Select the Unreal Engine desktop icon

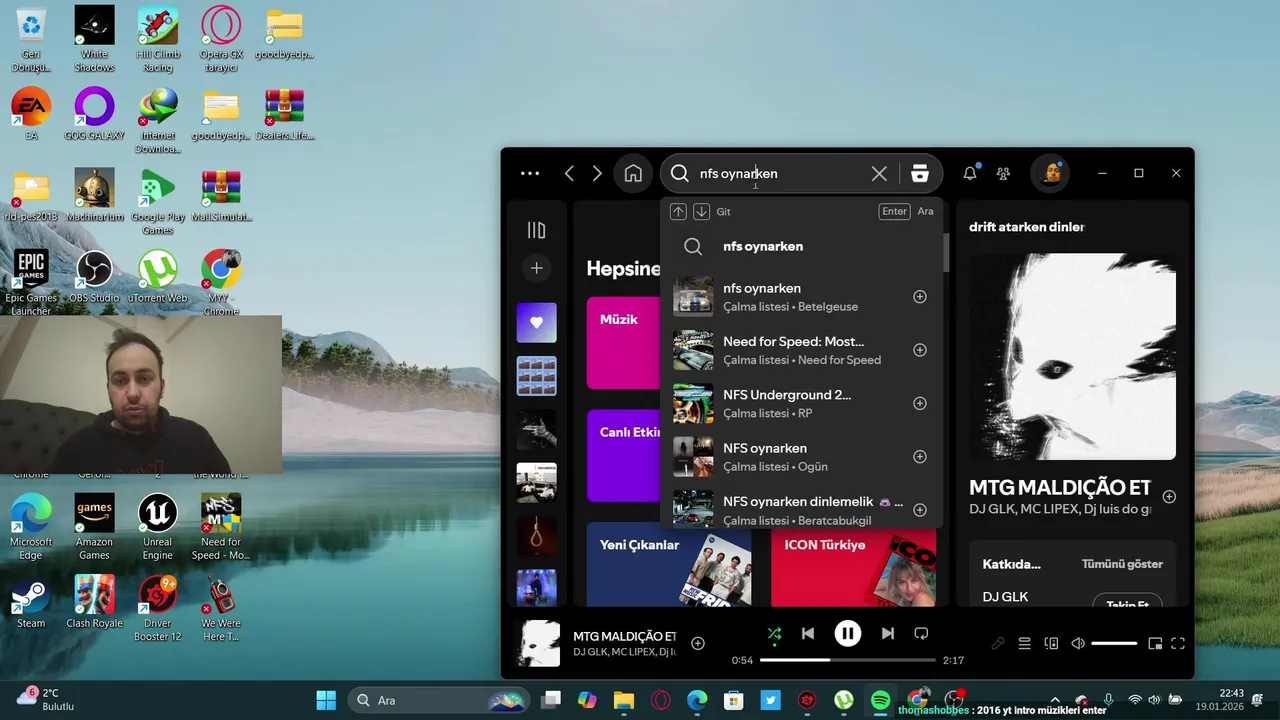pyautogui.click(x=157, y=527)
